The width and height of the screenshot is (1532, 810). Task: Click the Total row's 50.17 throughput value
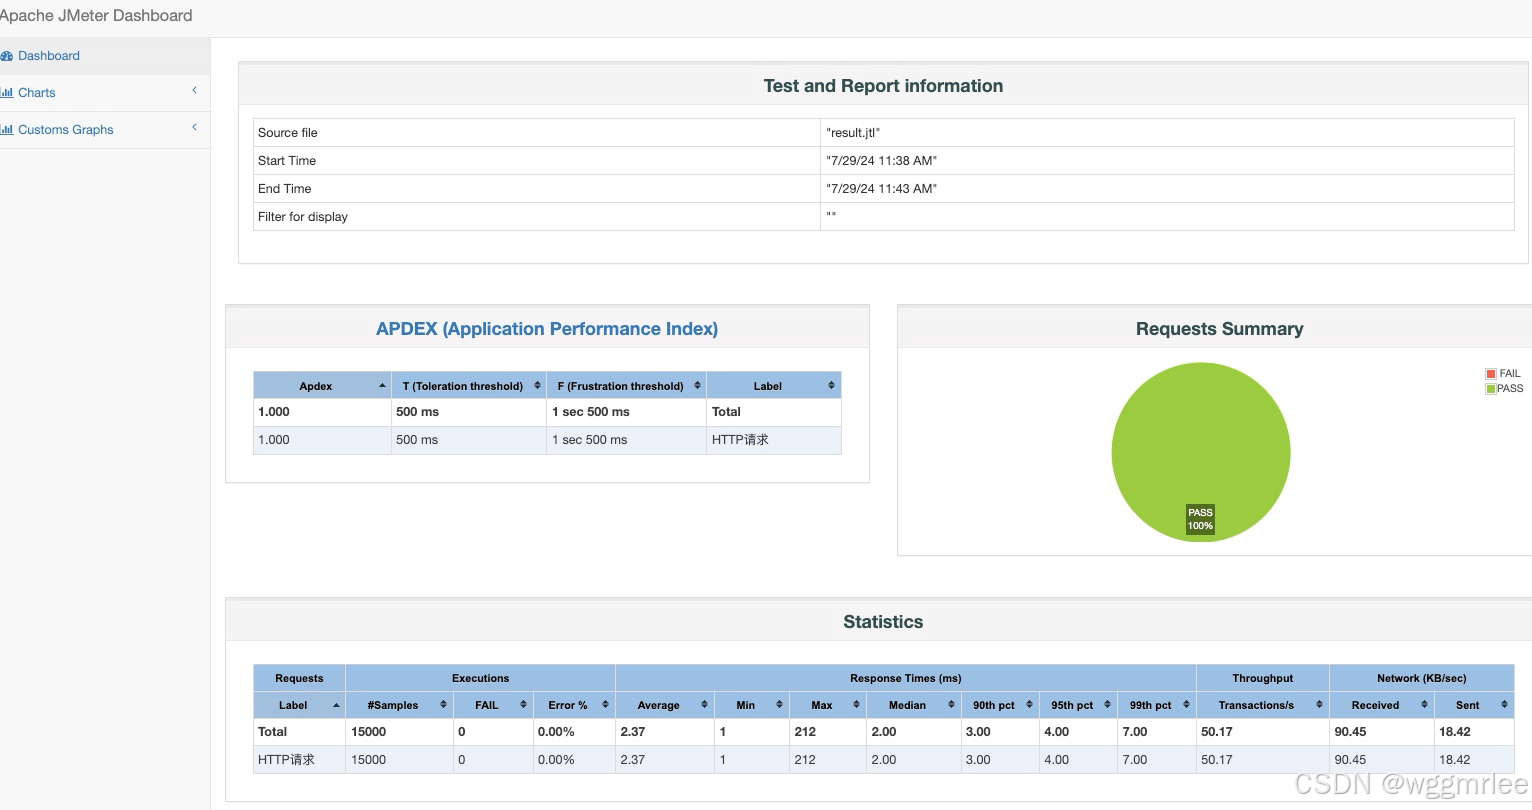1217,732
